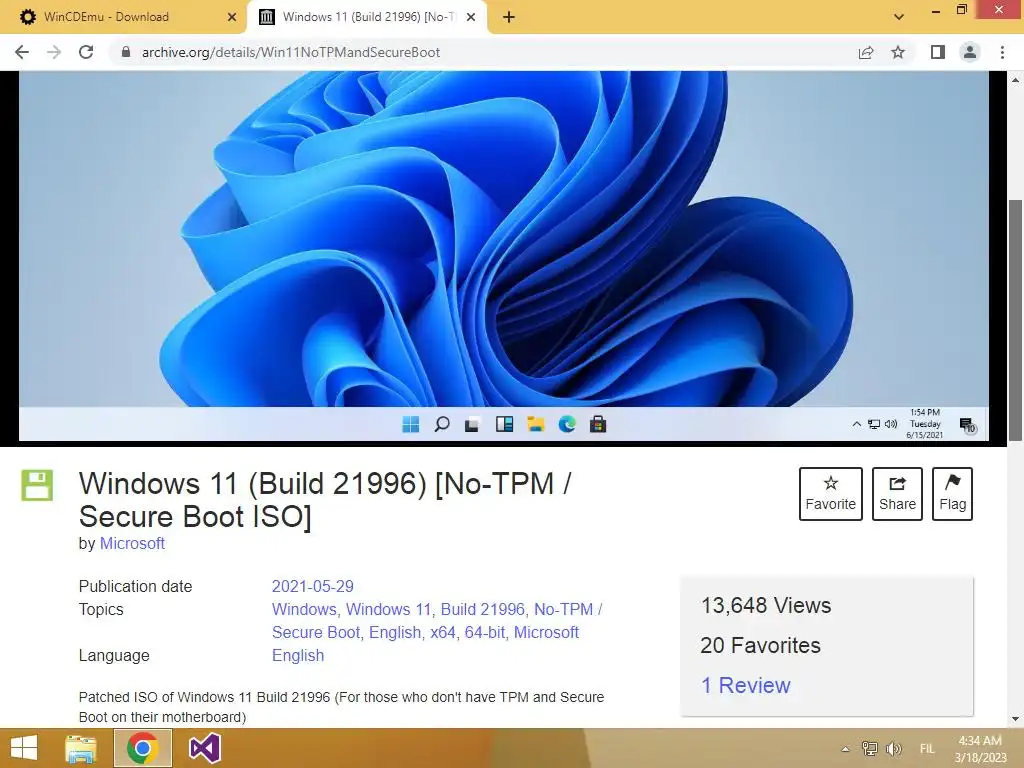Open the Windows topic link

pyautogui.click(x=304, y=609)
